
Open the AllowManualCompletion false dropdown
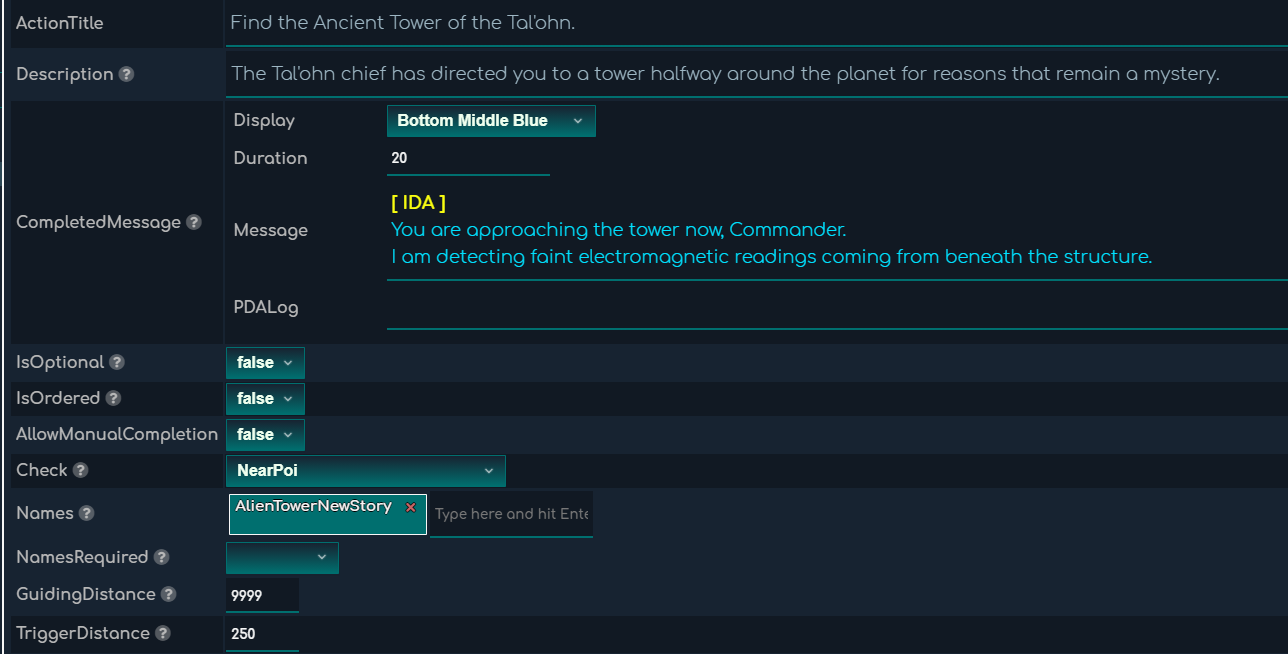[x=265, y=435]
